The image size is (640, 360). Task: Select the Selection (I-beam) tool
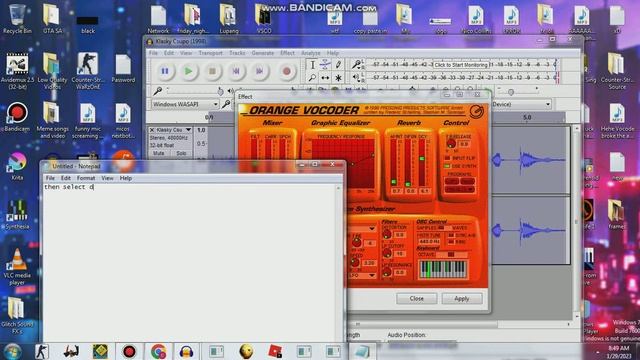point(312,64)
